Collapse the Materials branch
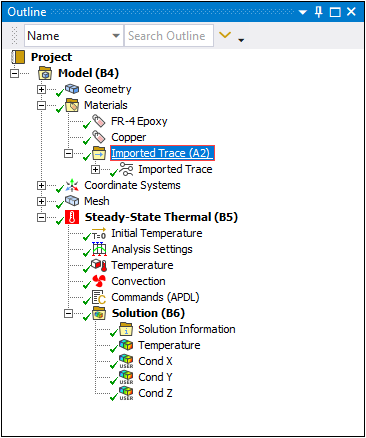This screenshot has height=438, width=366. [x=41, y=105]
